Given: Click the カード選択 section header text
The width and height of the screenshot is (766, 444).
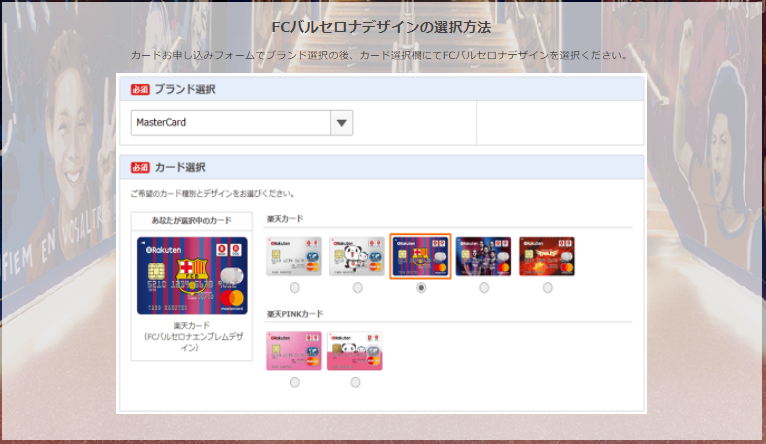Looking at the screenshot, I should [180, 168].
